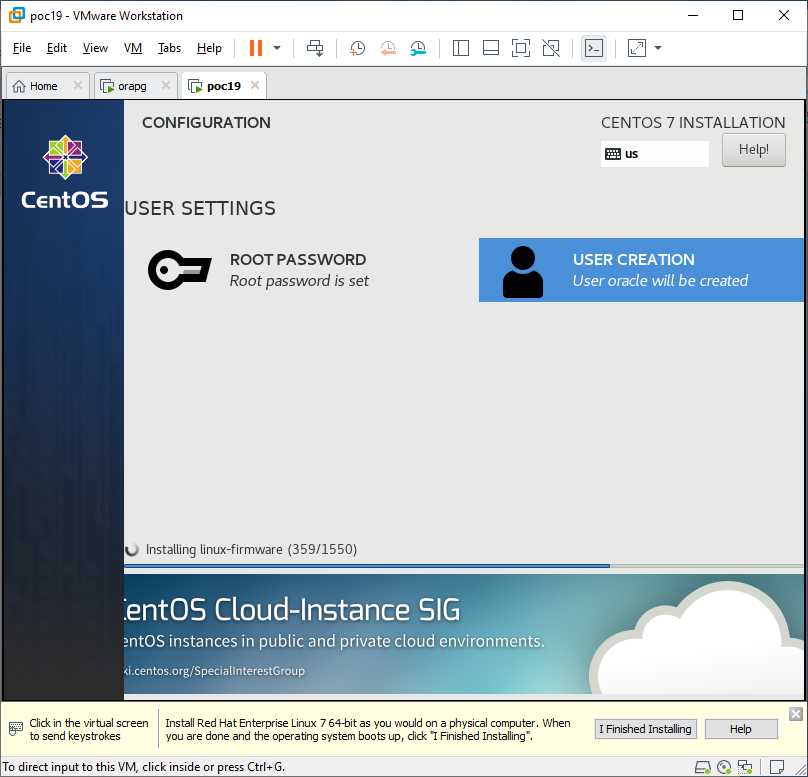
Task: Maximize the VMware Workstation window
Action: click(x=738, y=15)
